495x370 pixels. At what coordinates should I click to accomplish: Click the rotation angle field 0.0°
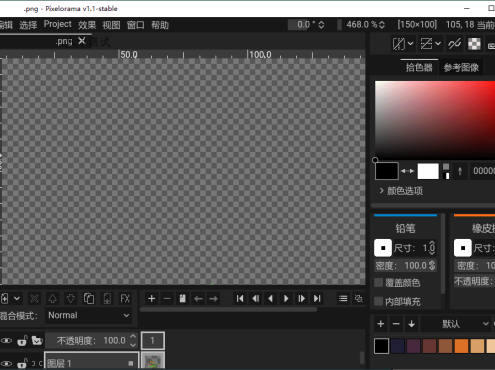pyautogui.click(x=302, y=25)
